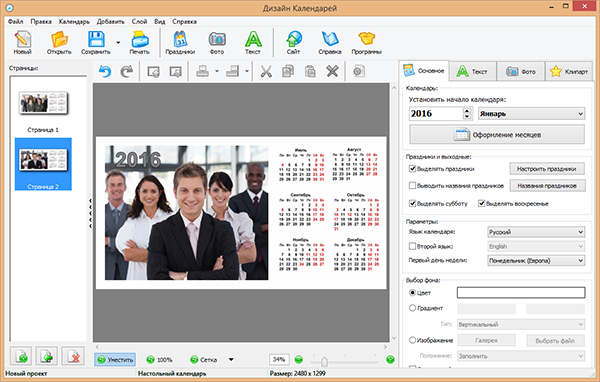Open the month dropdown showing Январь
Image resolution: width=600 pixels, height=382 pixels.
click(532, 114)
